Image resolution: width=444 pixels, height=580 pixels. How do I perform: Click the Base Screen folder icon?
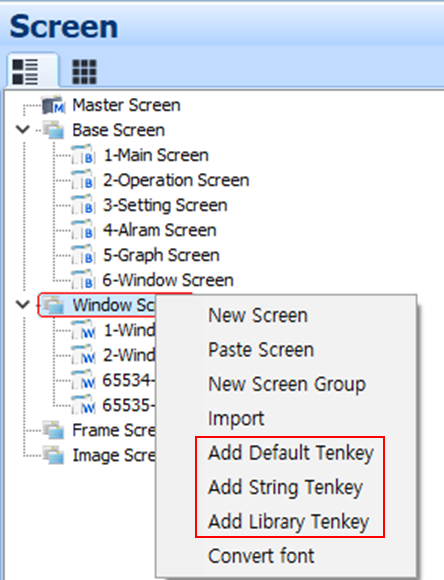54,130
